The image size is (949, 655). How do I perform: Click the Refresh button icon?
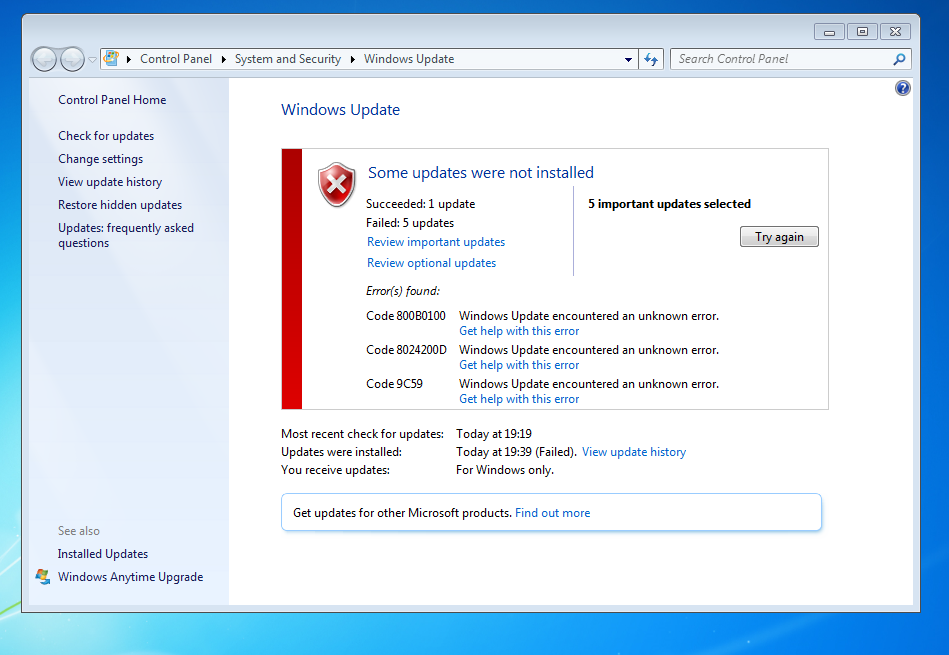[651, 59]
